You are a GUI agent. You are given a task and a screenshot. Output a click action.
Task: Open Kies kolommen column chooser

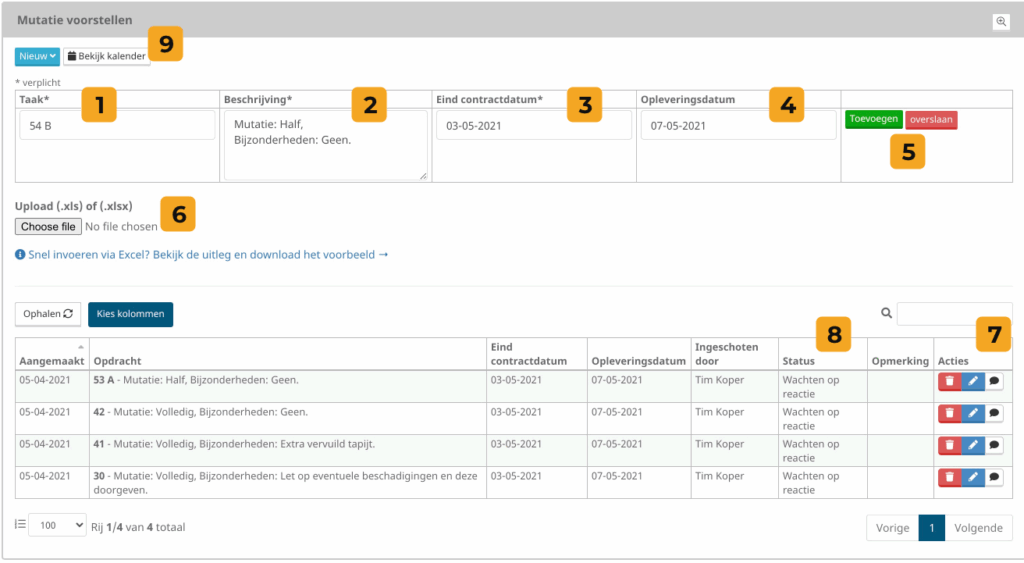pos(130,314)
